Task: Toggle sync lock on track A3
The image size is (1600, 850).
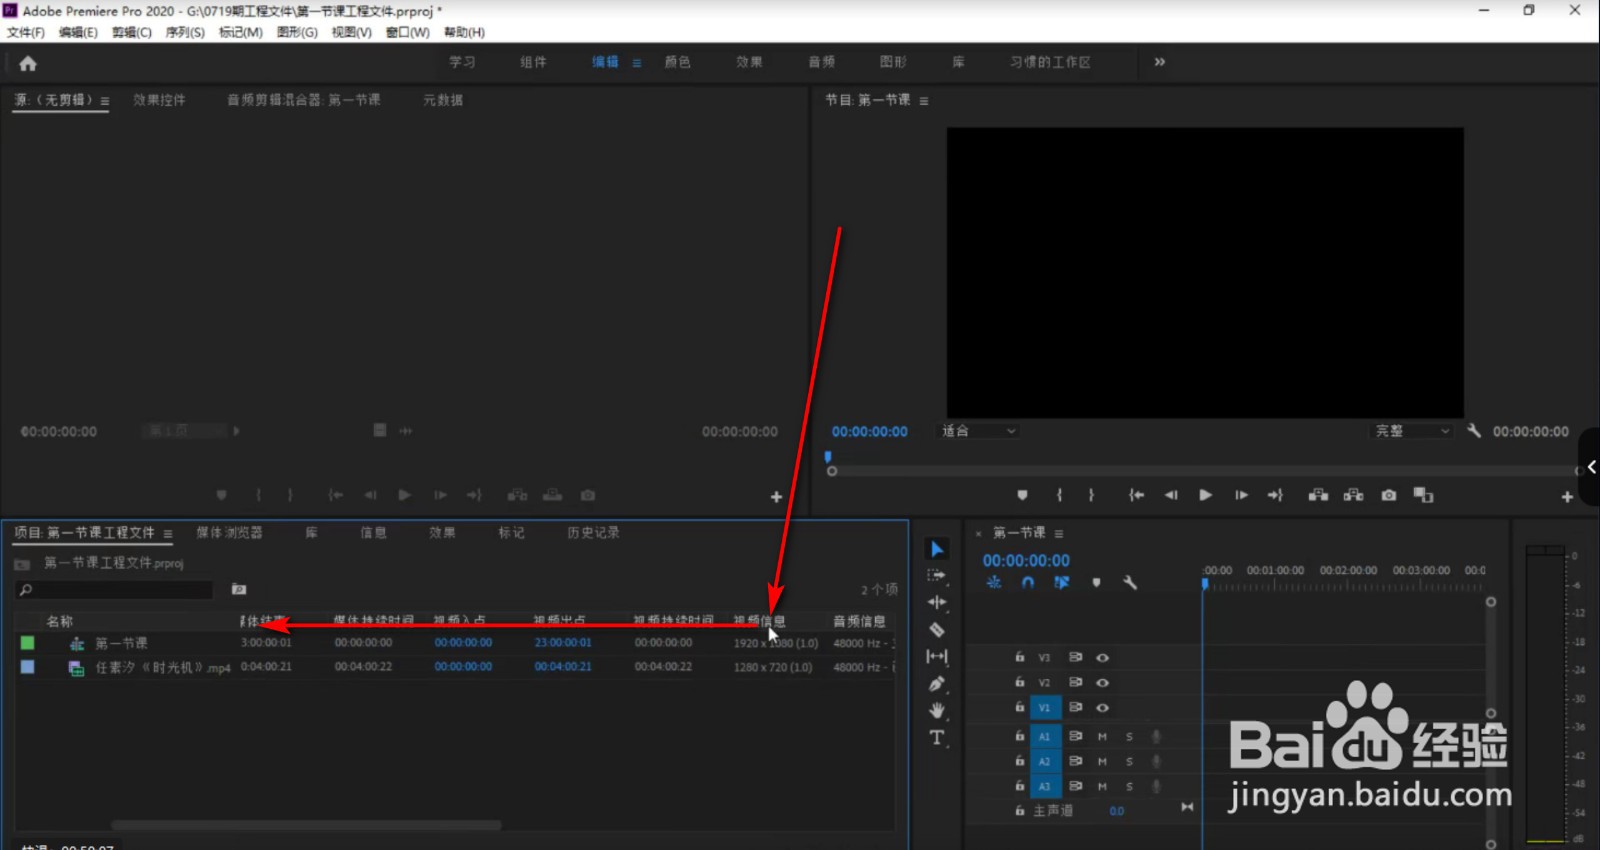Action: (1075, 786)
